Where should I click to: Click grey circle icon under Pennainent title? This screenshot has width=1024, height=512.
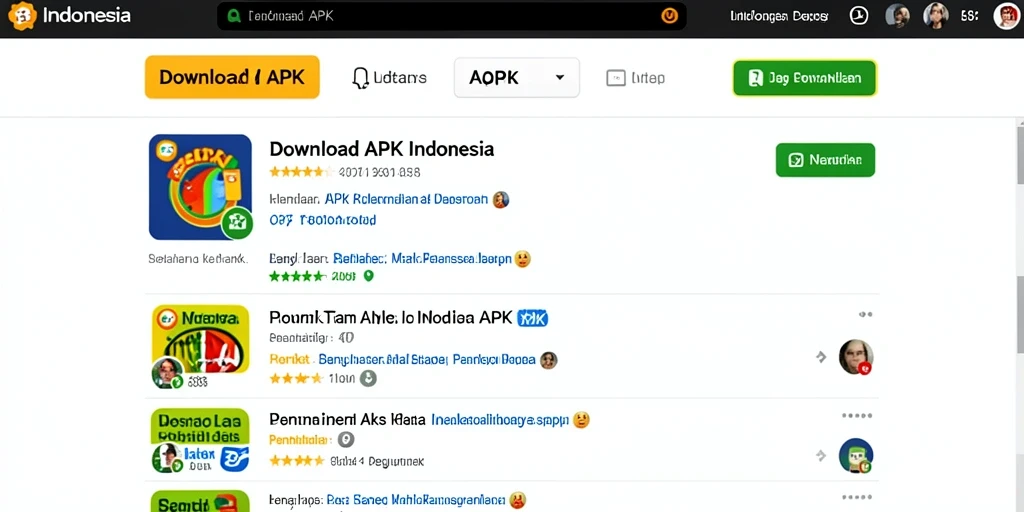pyautogui.click(x=345, y=440)
